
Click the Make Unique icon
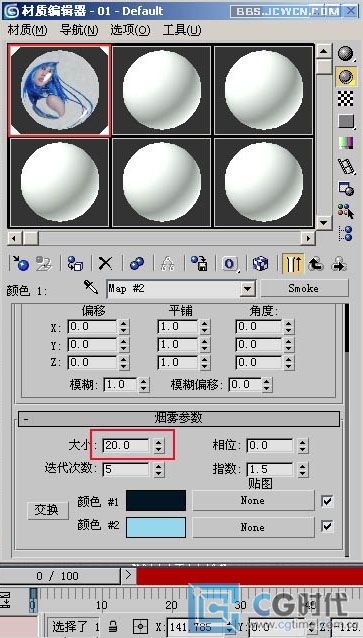[167, 263]
